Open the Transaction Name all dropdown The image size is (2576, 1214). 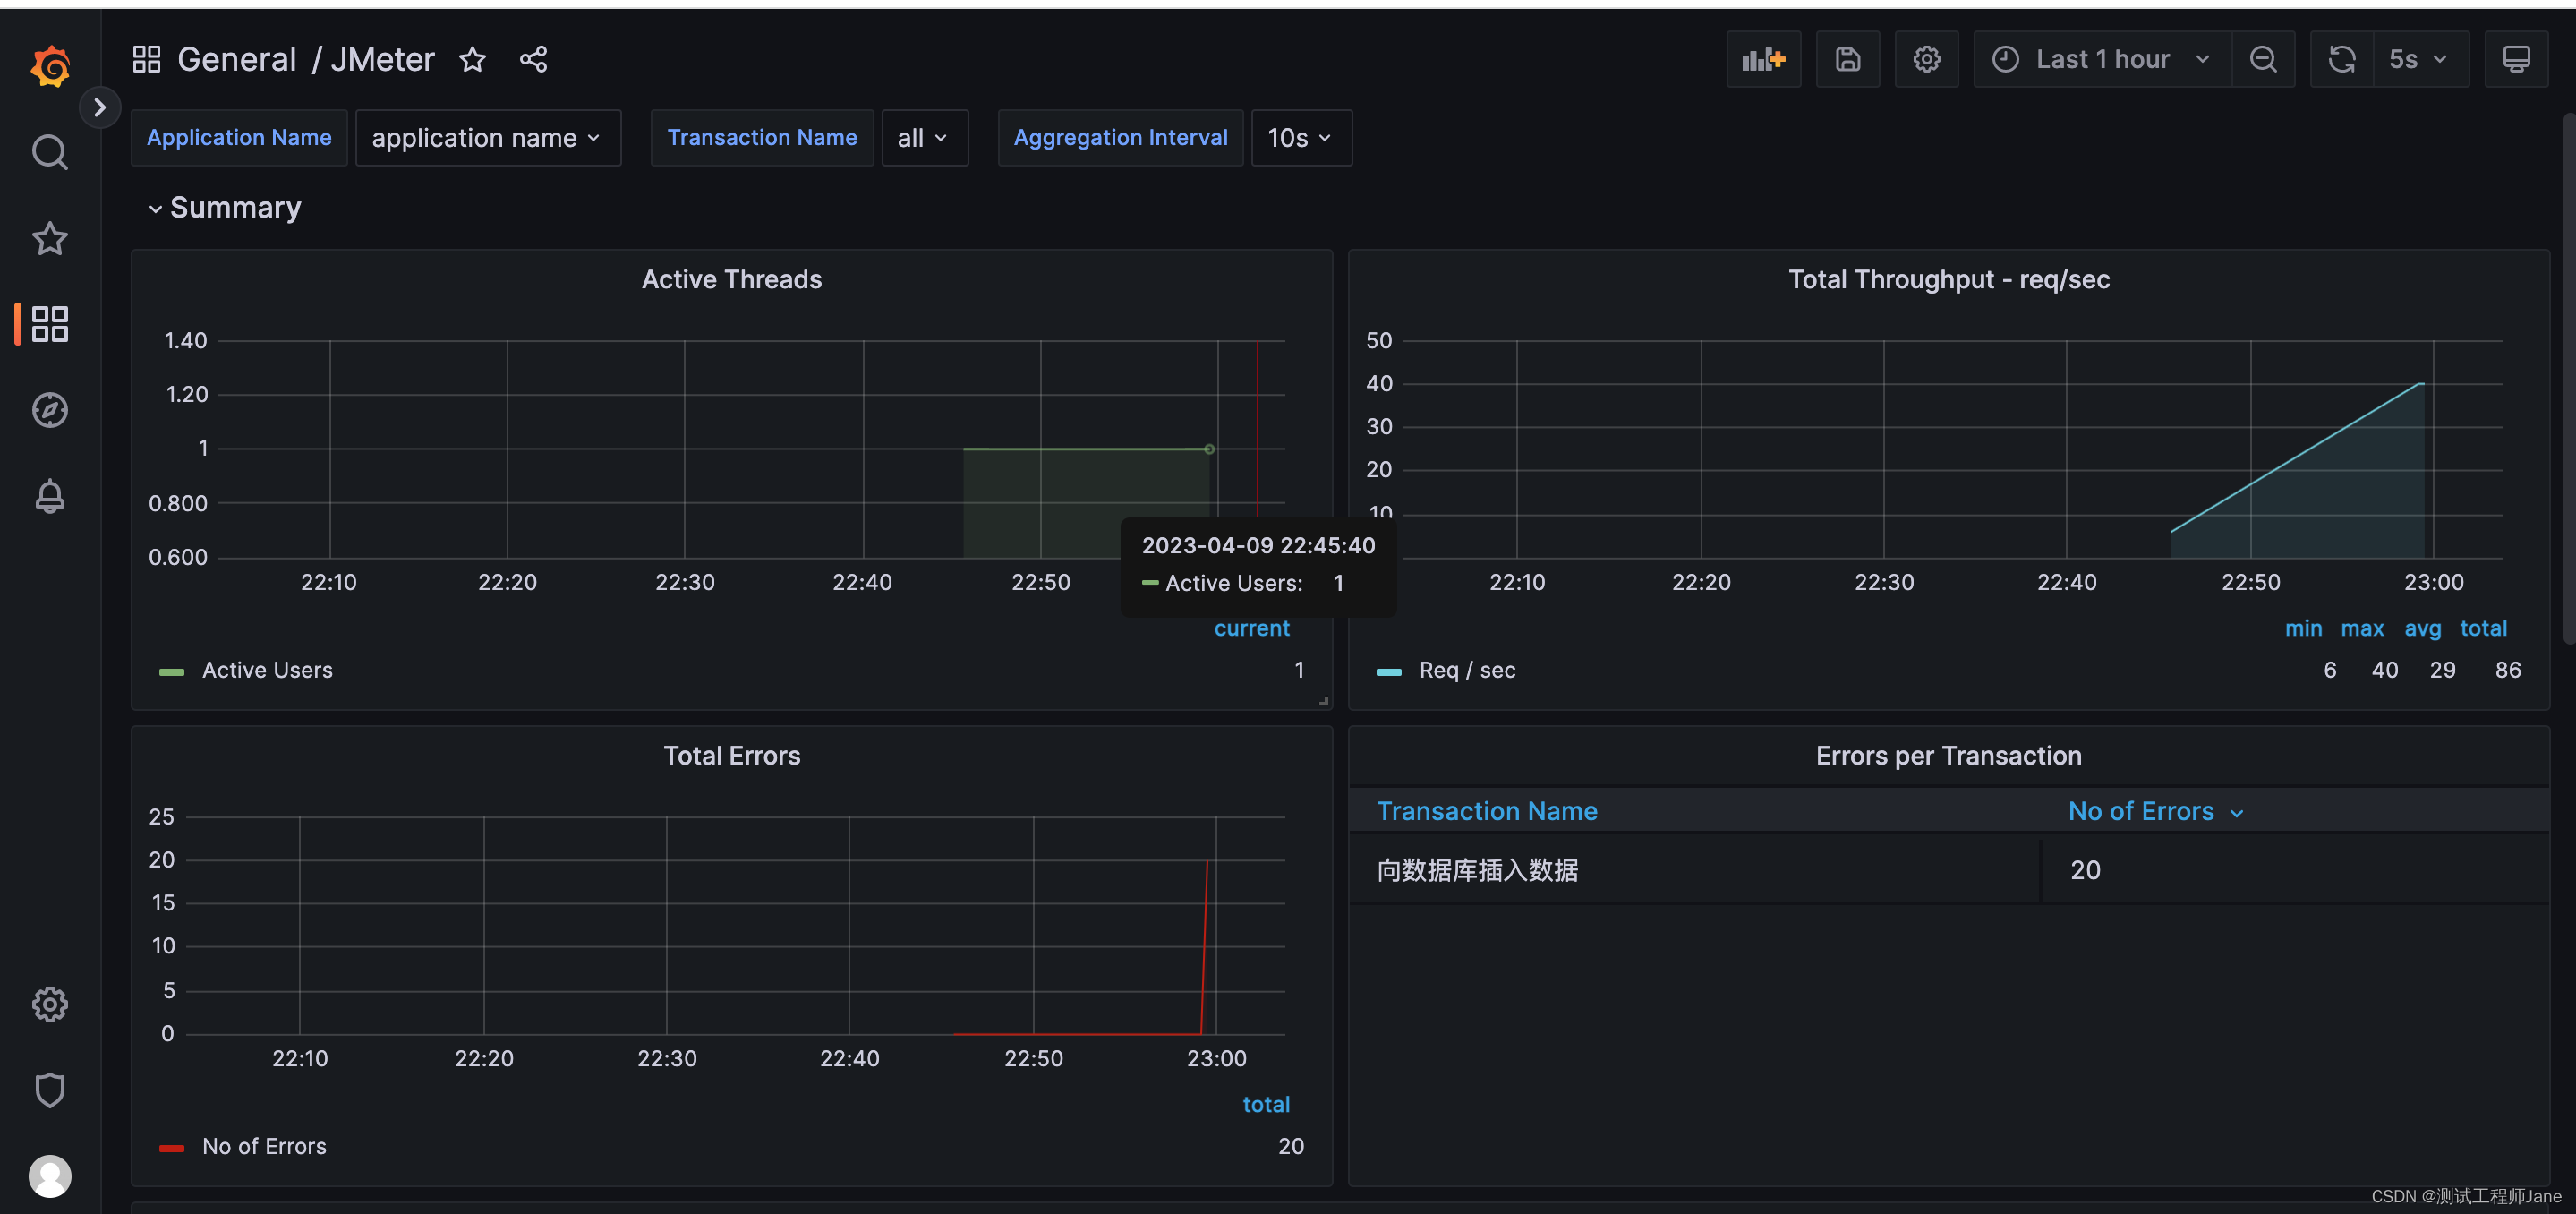tap(924, 136)
